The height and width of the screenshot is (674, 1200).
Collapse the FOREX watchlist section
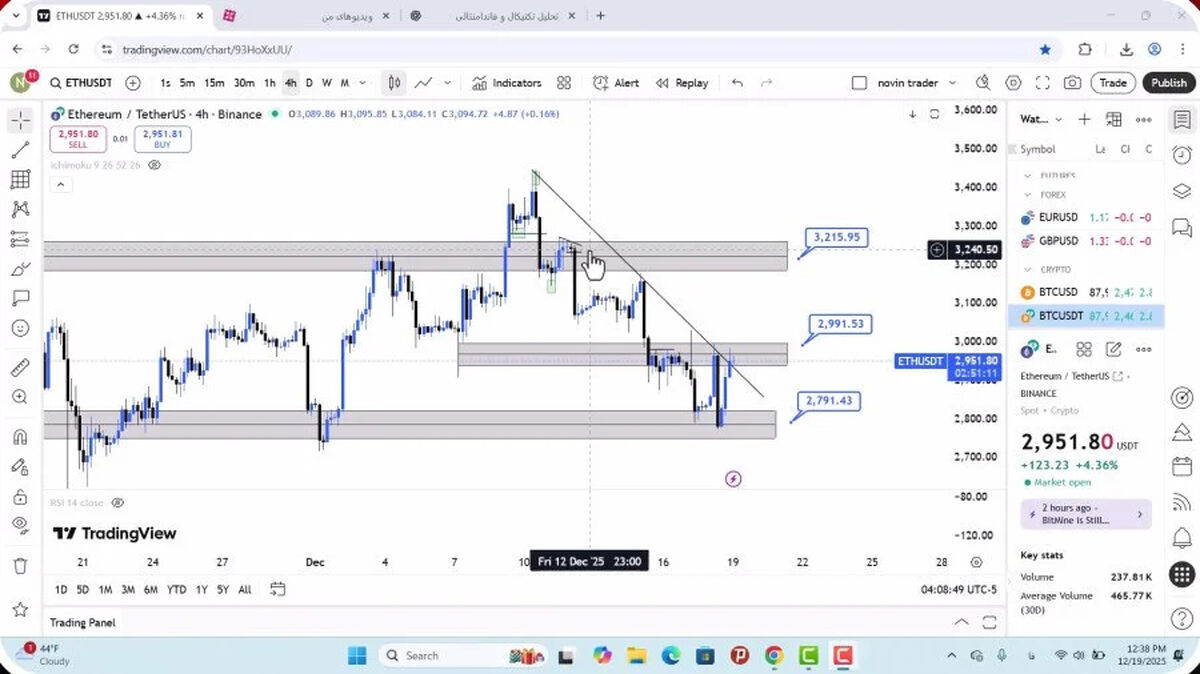(x=1028, y=195)
